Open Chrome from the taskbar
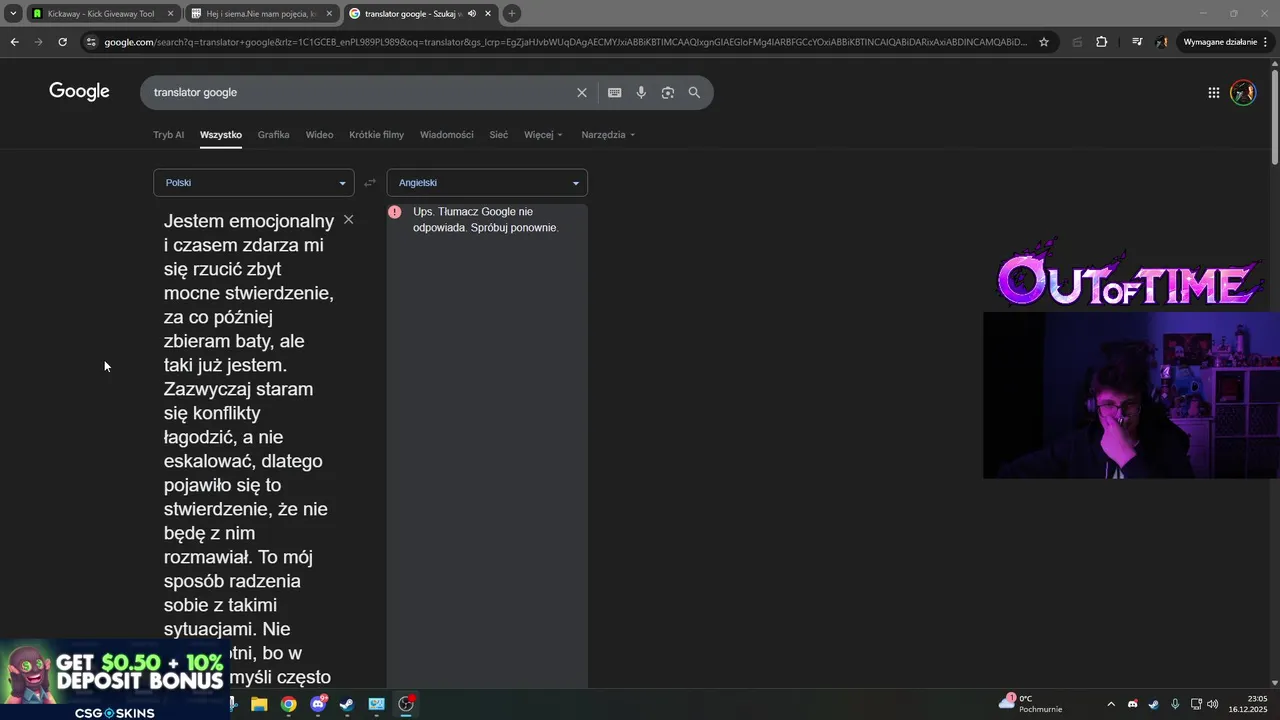Screen dimensions: 1280x720 (x=288, y=704)
